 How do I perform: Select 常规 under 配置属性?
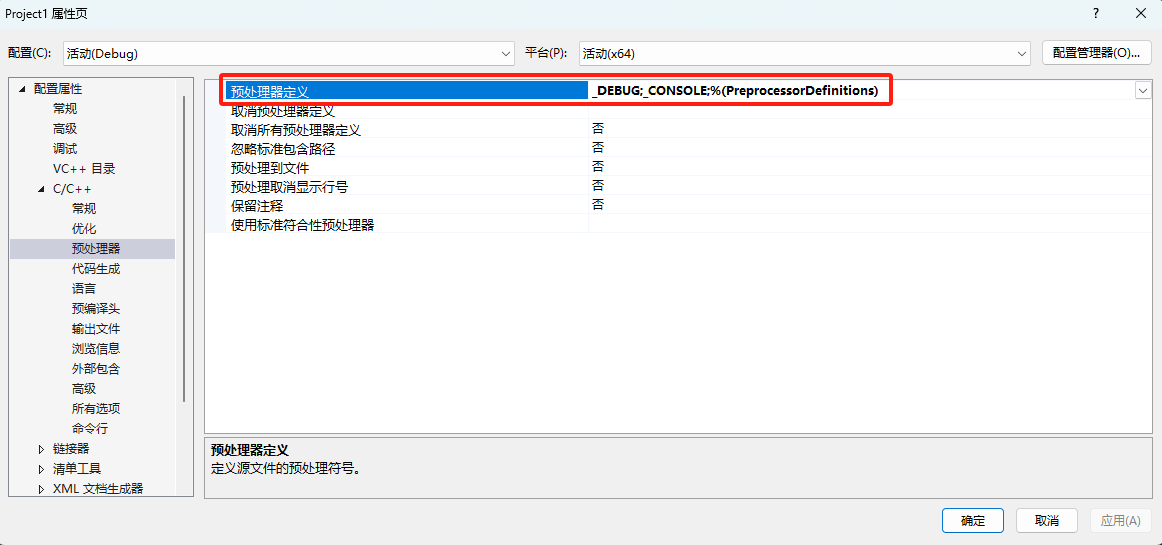(64, 109)
